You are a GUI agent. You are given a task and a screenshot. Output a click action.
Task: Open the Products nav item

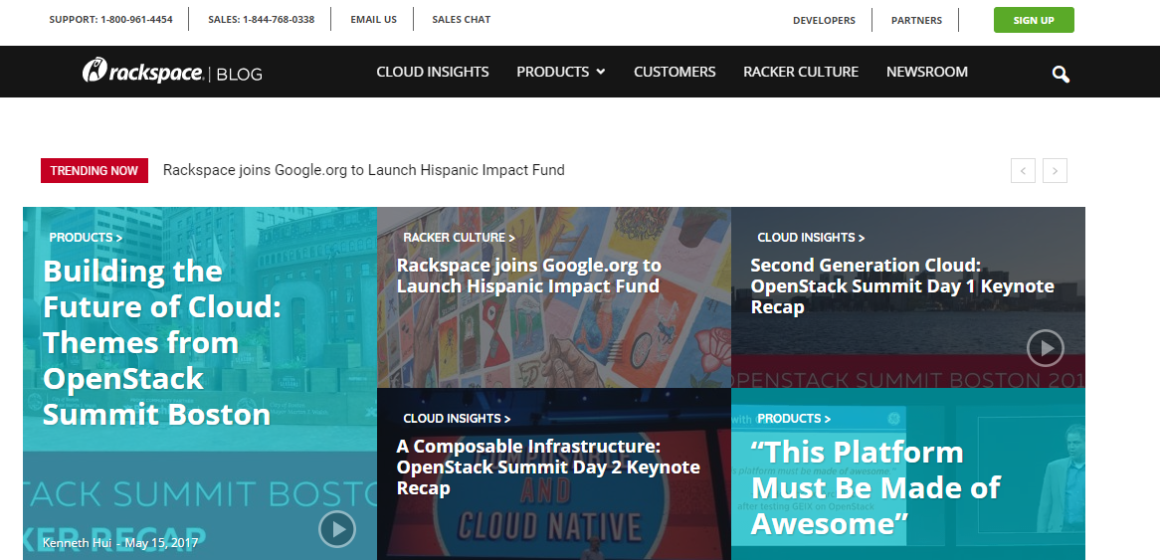click(x=553, y=72)
